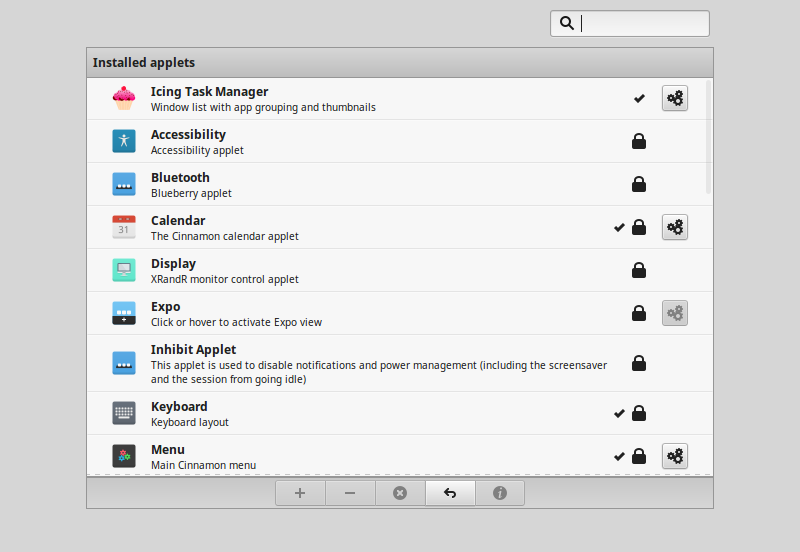Click checkmark on Keyboard row

point(619,413)
